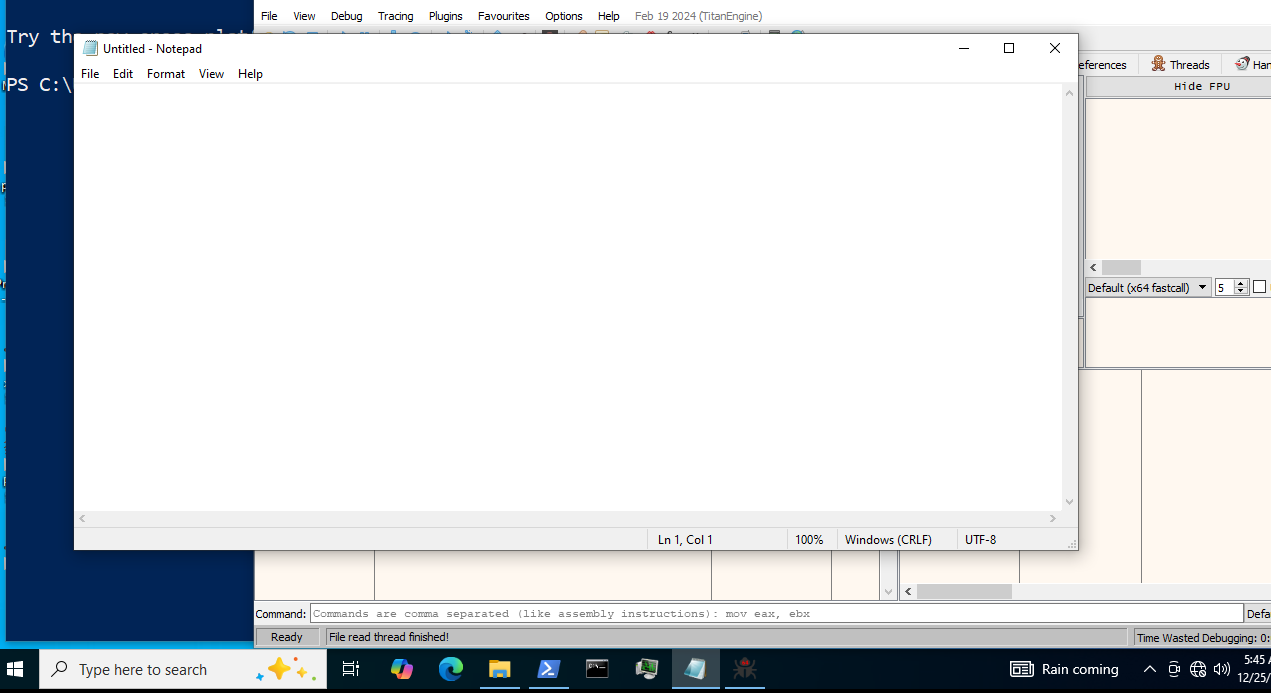Switch to PowerShell taskbar icon
Screen dimensions: 1271x693
tap(549, 669)
